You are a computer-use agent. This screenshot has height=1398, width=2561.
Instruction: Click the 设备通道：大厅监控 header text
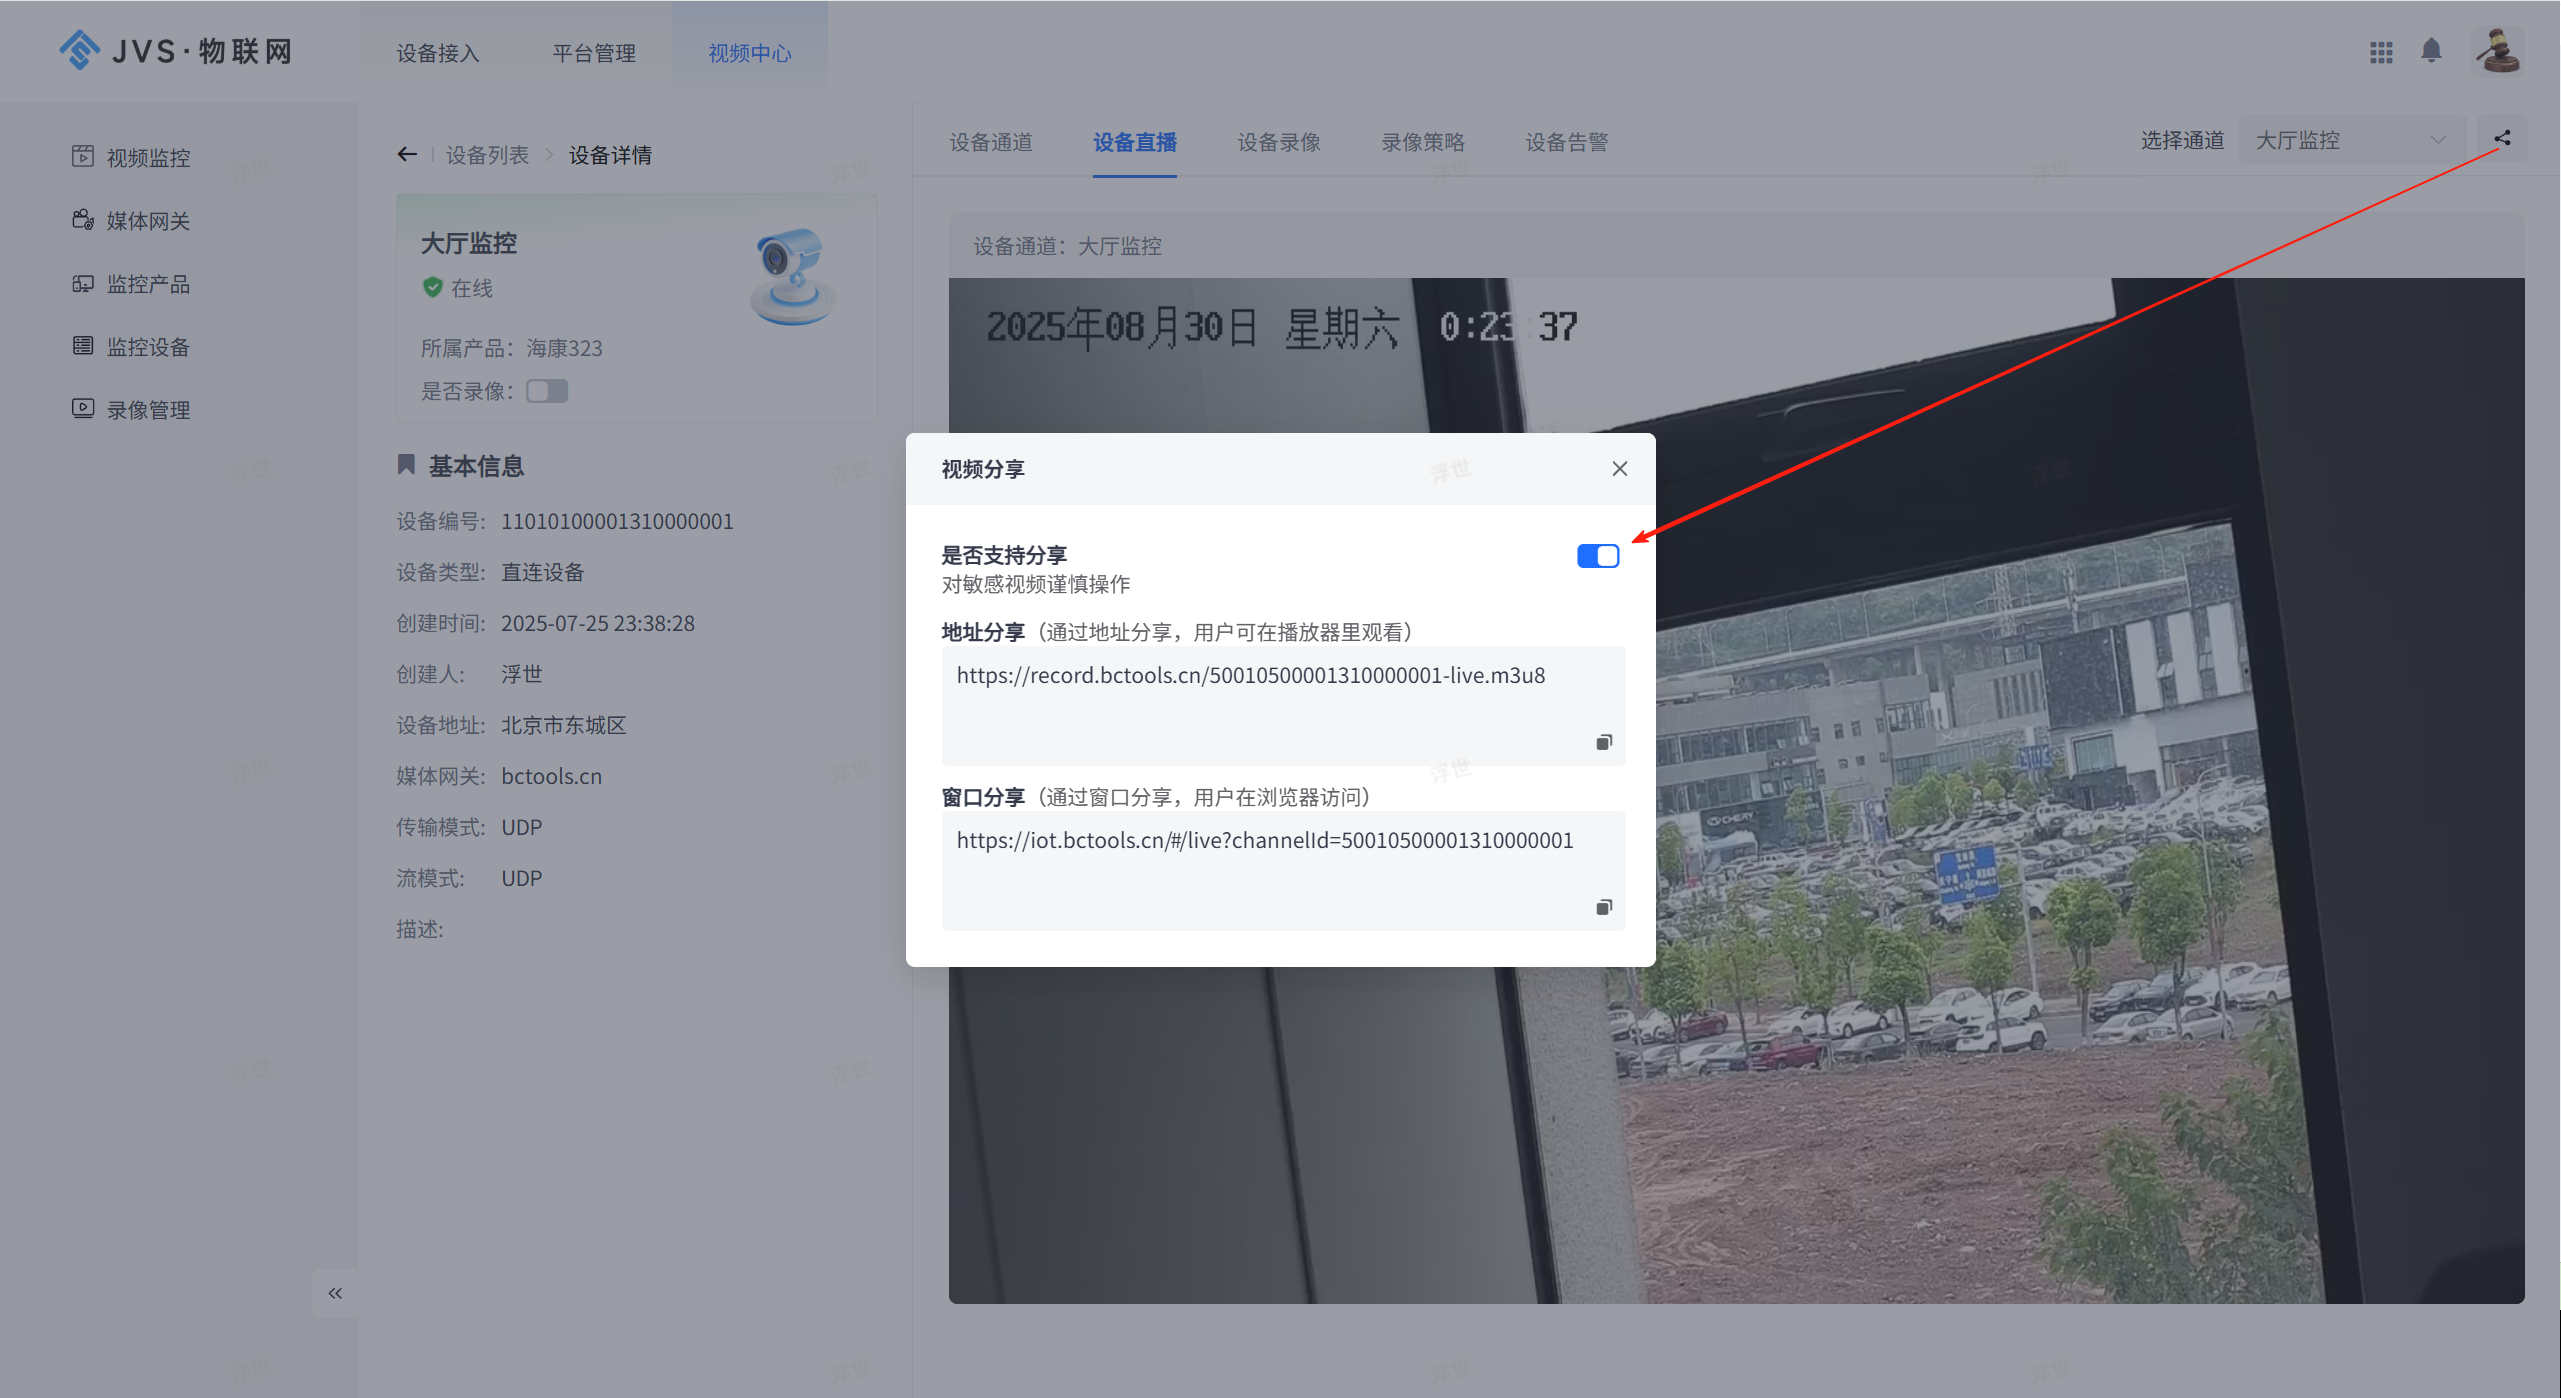pos(1067,246)
